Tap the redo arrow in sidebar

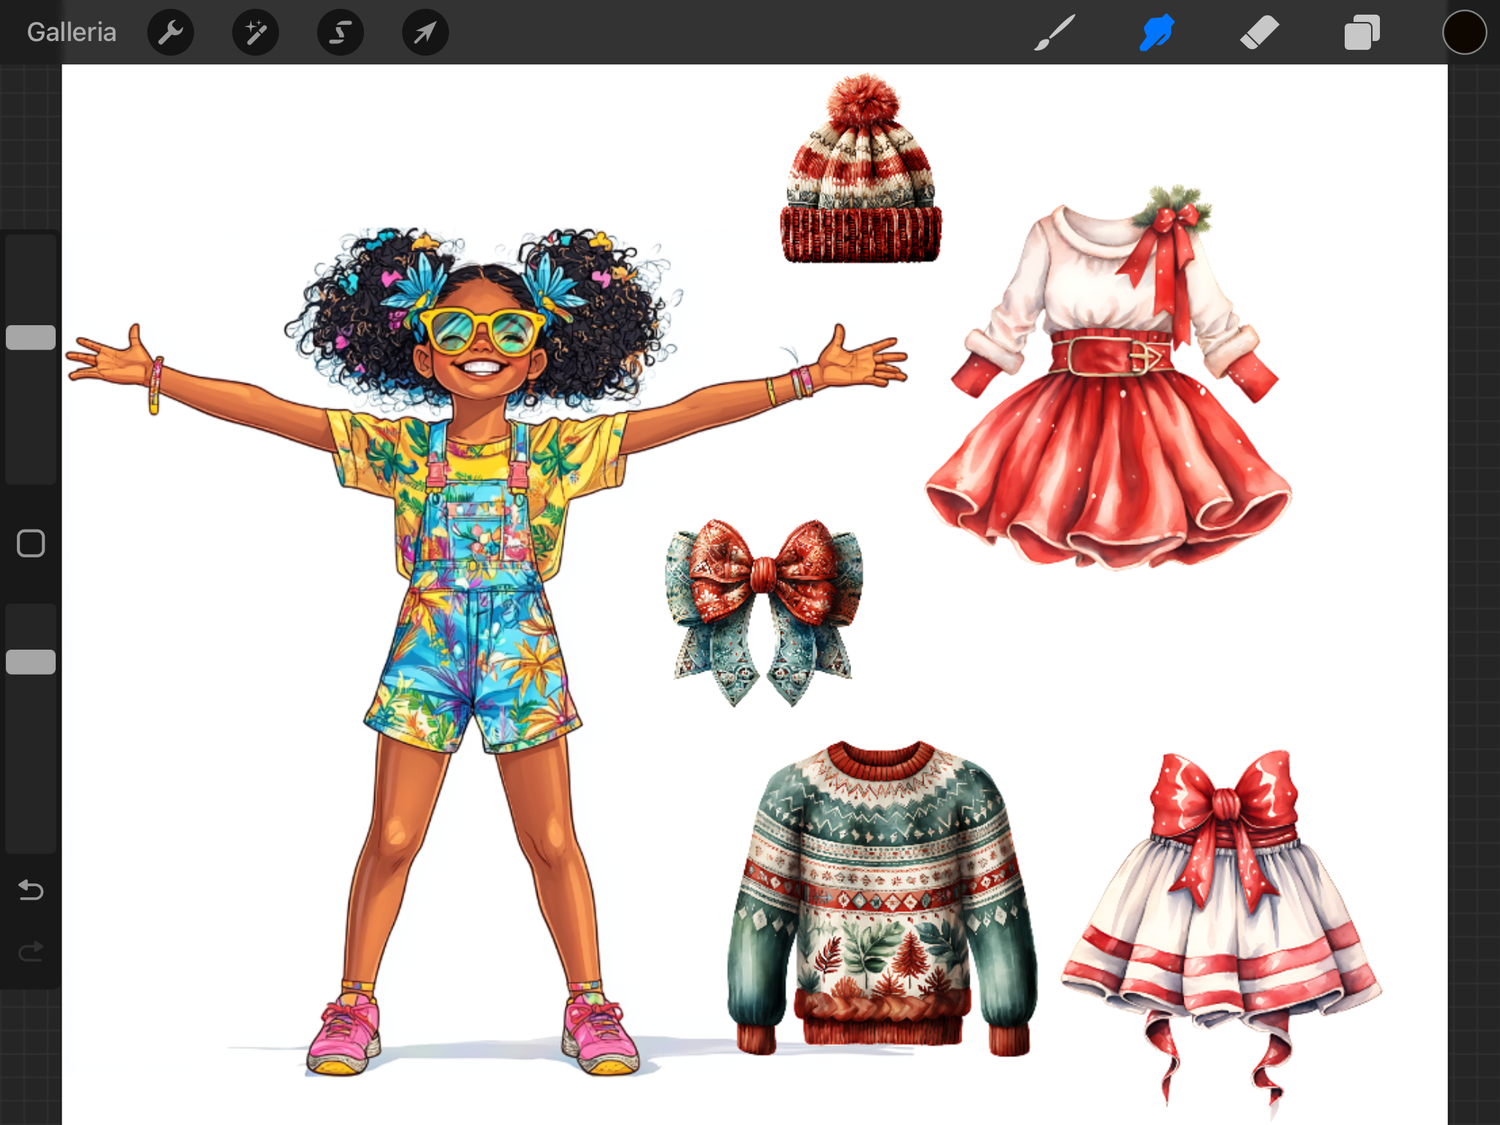(31, 951)
